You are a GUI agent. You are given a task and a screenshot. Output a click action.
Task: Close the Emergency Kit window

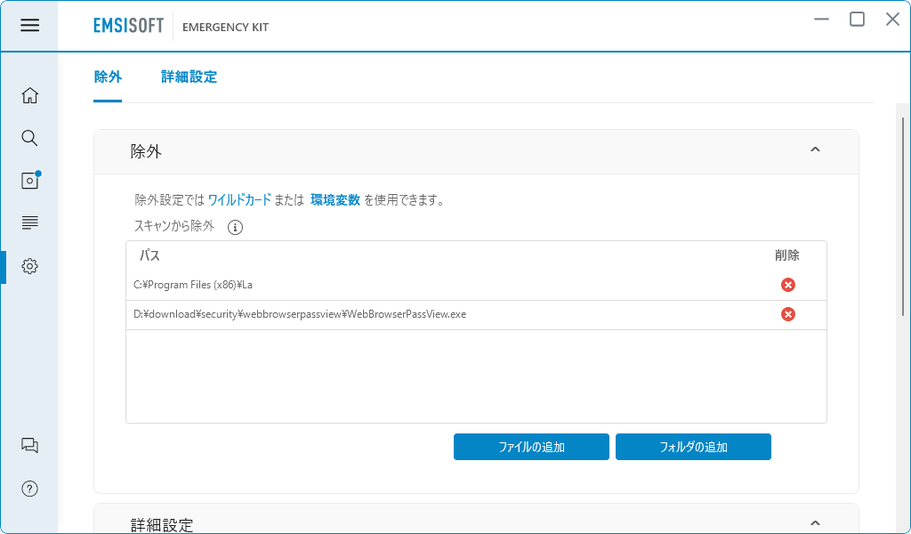(x=892, y=19)
